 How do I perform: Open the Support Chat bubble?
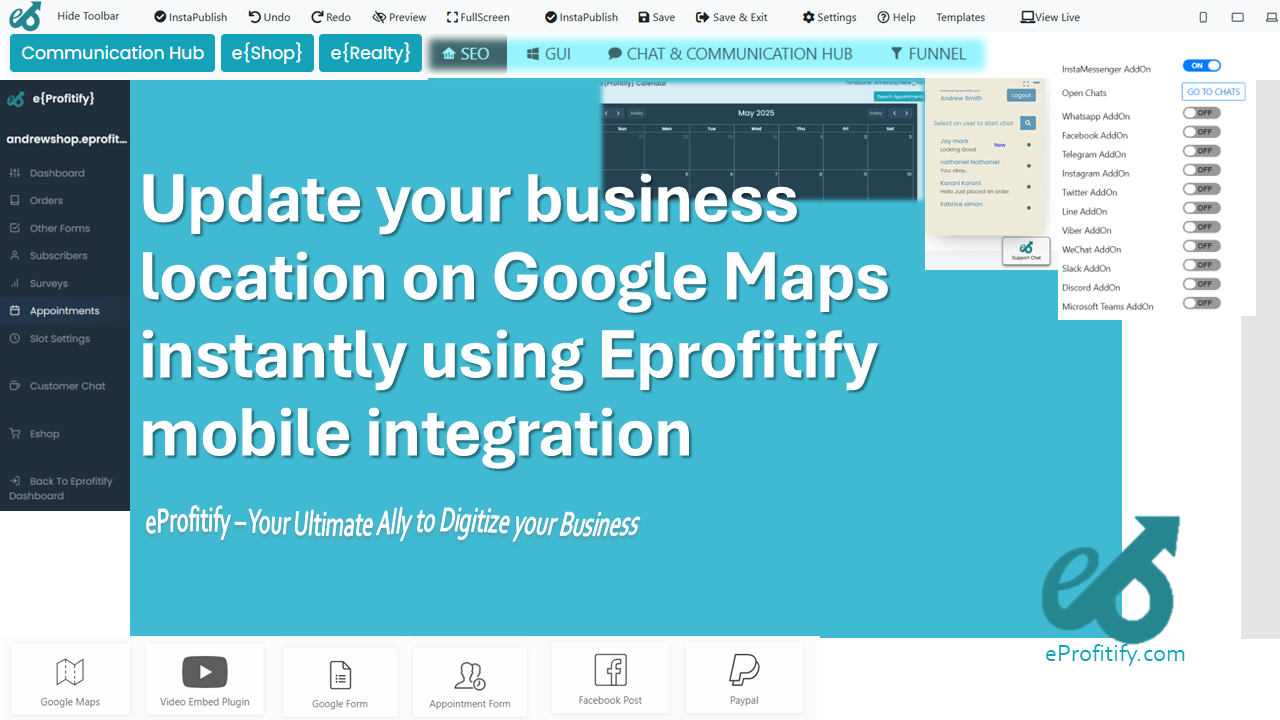coord(1026,251)
